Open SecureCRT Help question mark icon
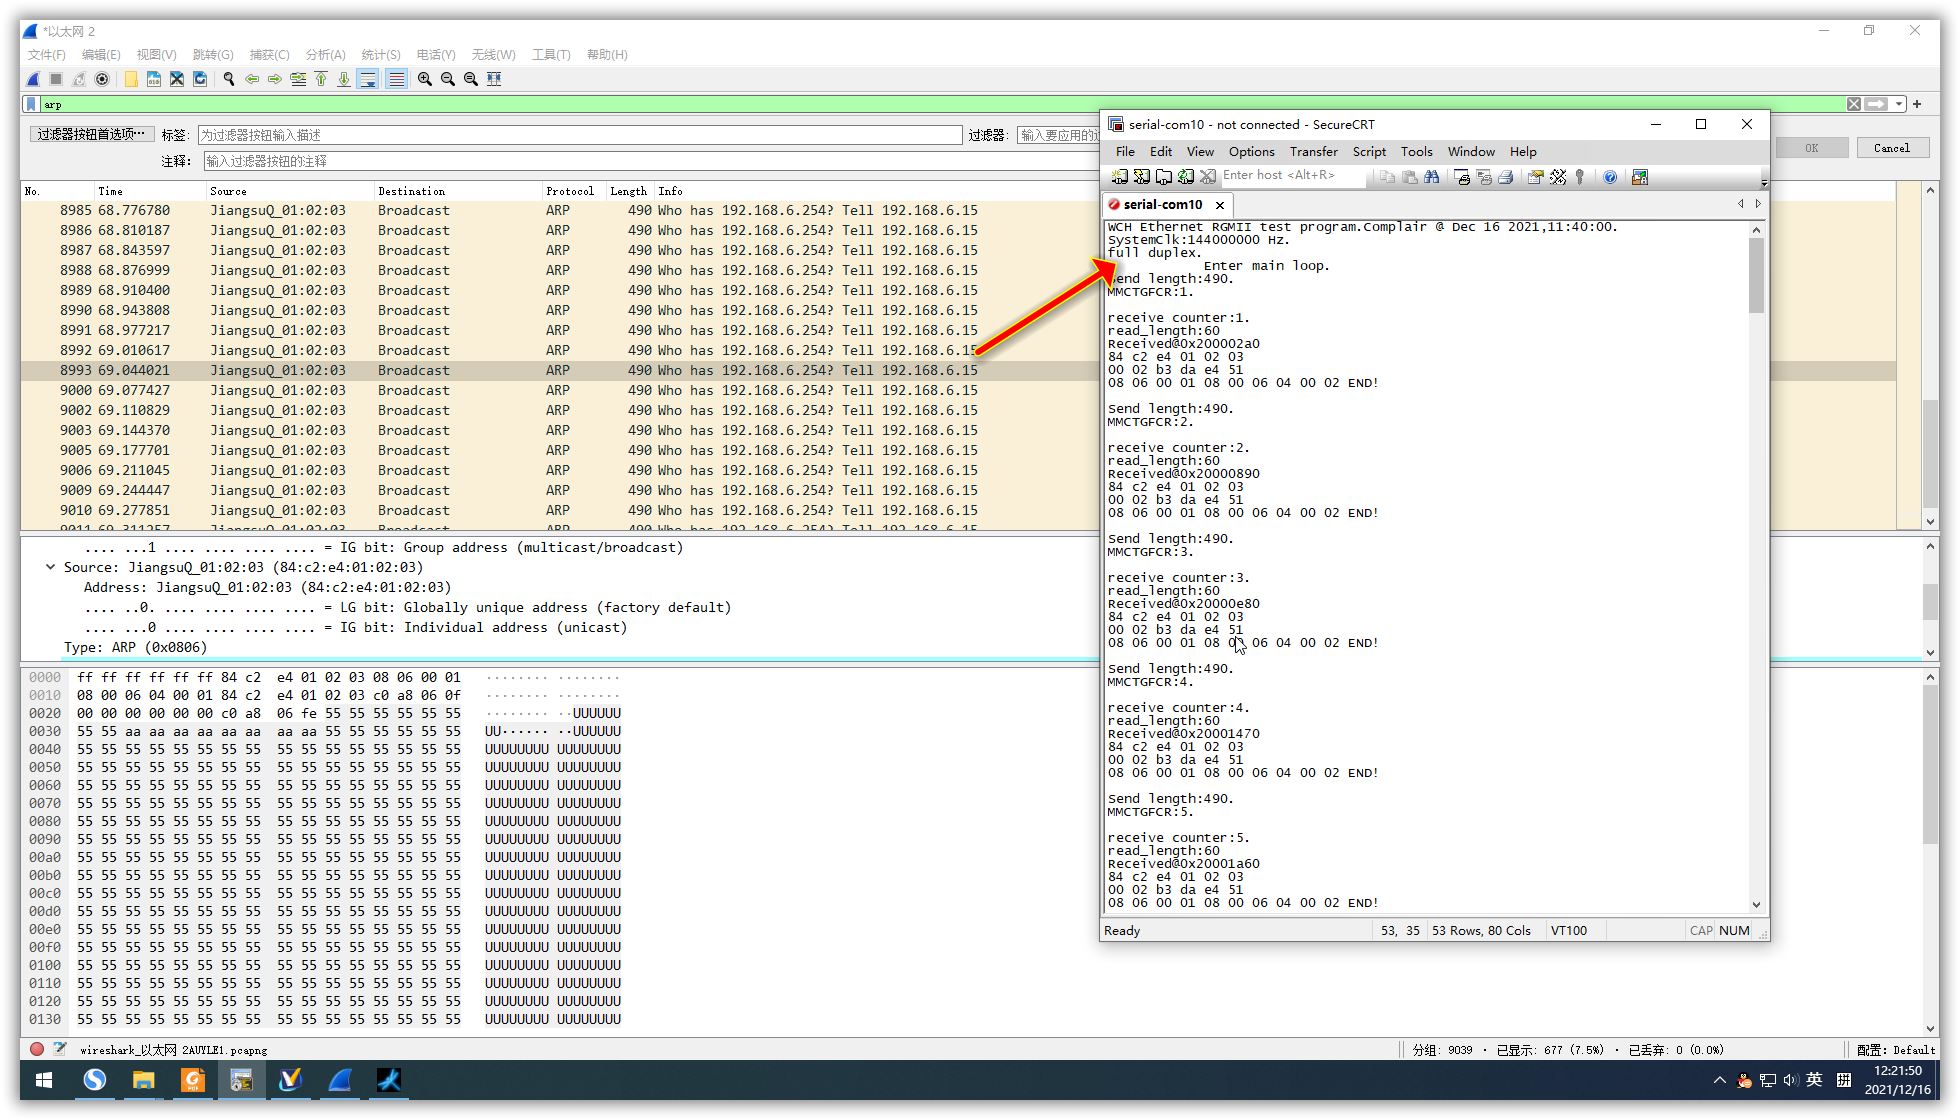The width and height of the screenshot is (1960, 1120). [x=1610, y=177]
